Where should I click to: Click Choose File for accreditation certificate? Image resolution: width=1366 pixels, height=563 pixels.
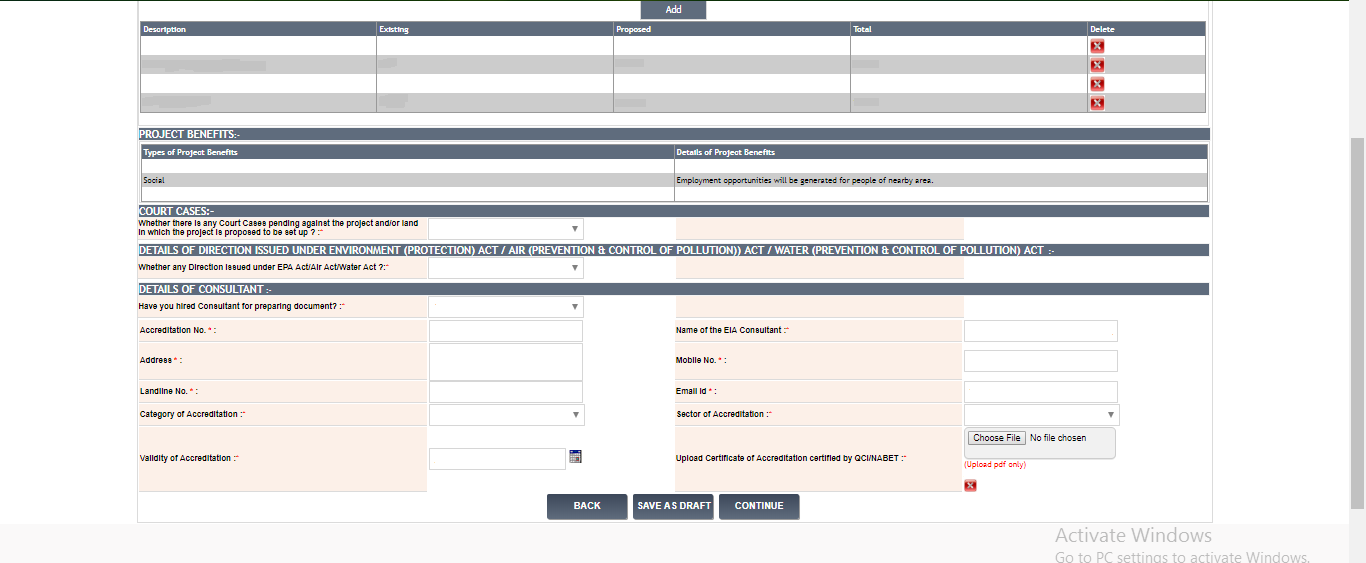click(x=997, y=438)
